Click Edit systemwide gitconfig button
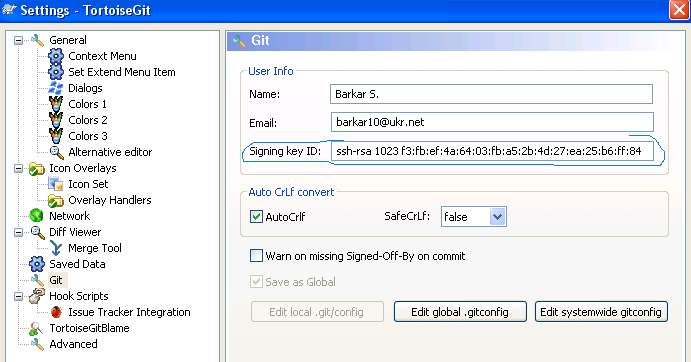 (x=601, y=312)
